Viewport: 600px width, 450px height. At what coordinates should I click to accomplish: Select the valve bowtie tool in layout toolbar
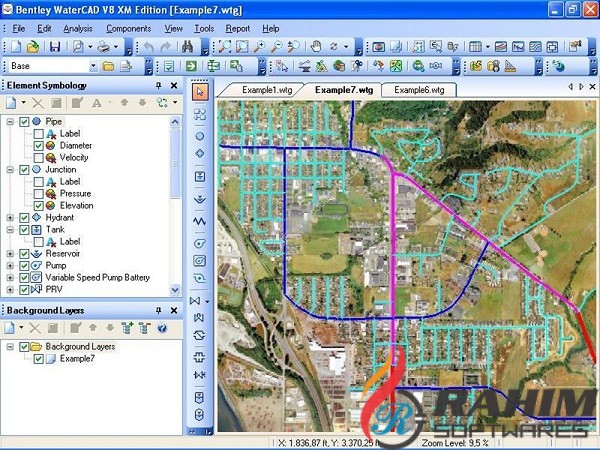(195, 301)
